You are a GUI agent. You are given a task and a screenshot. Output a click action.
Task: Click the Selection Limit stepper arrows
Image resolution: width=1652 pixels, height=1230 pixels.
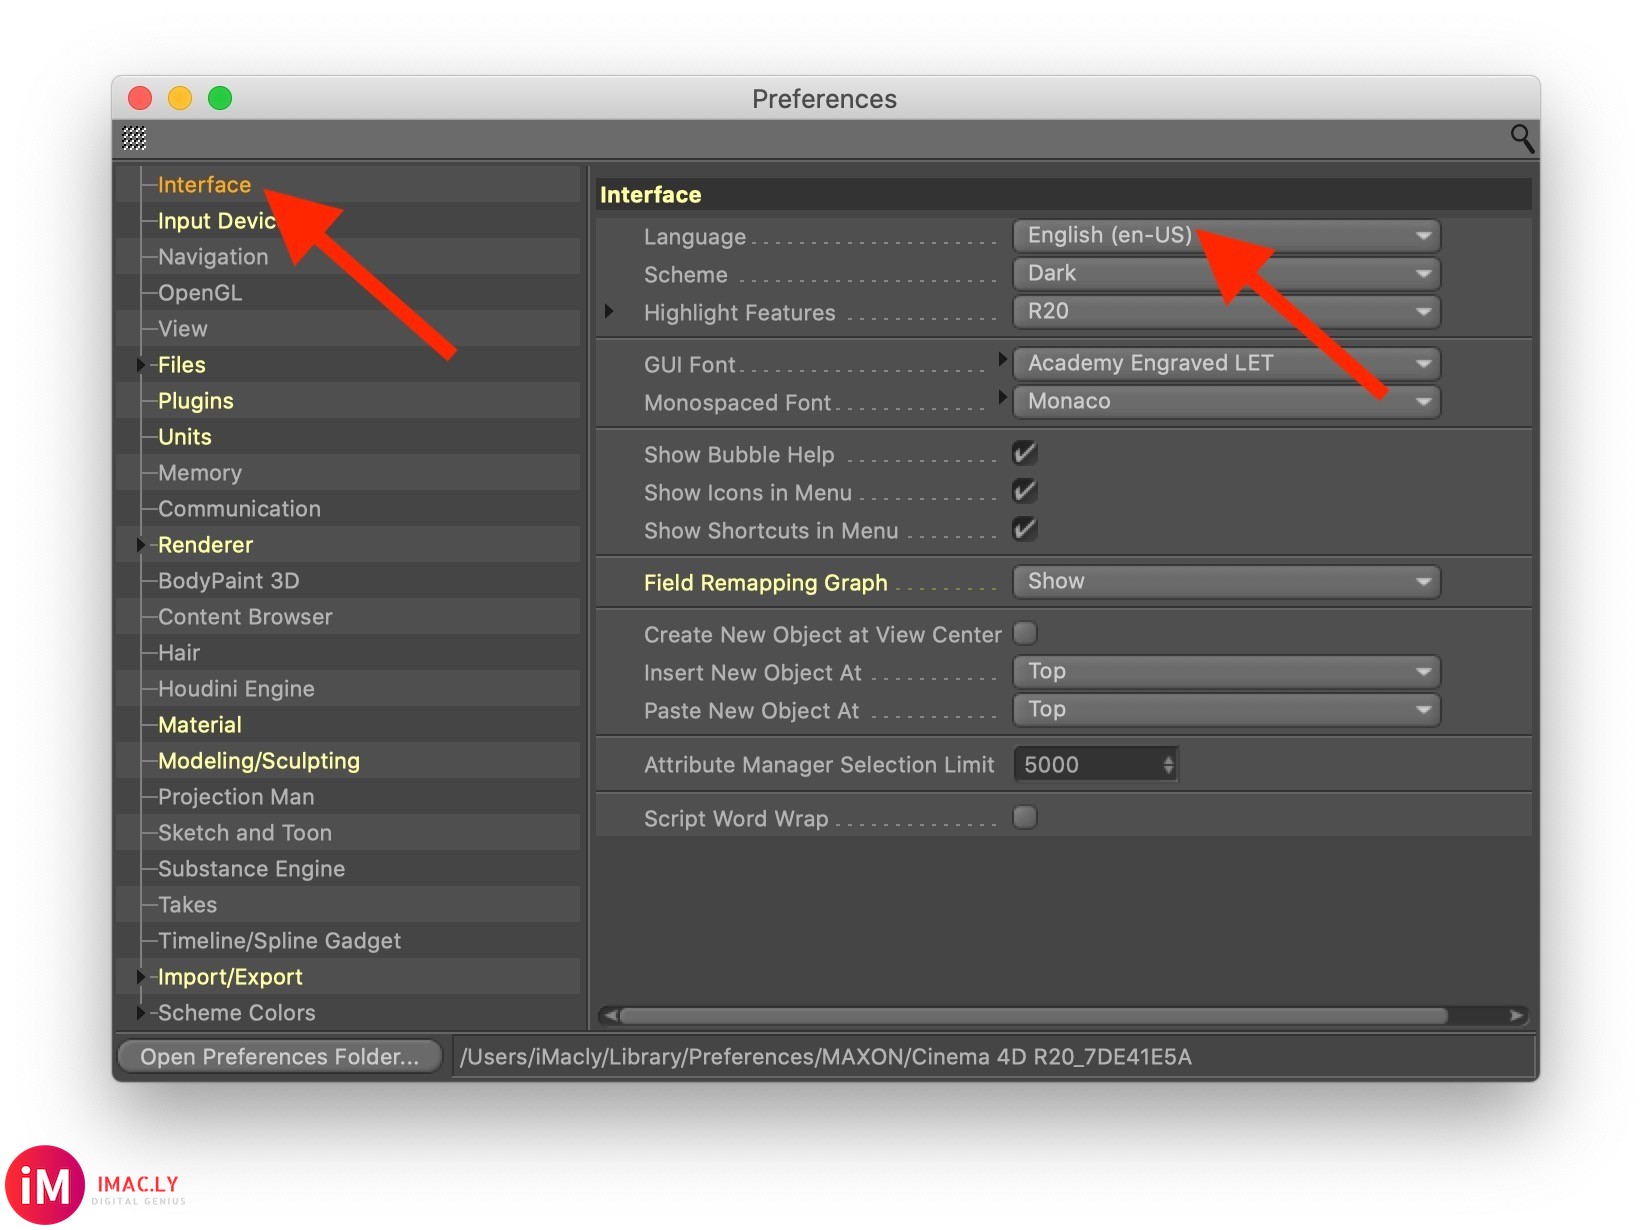tap(1168, 765)
